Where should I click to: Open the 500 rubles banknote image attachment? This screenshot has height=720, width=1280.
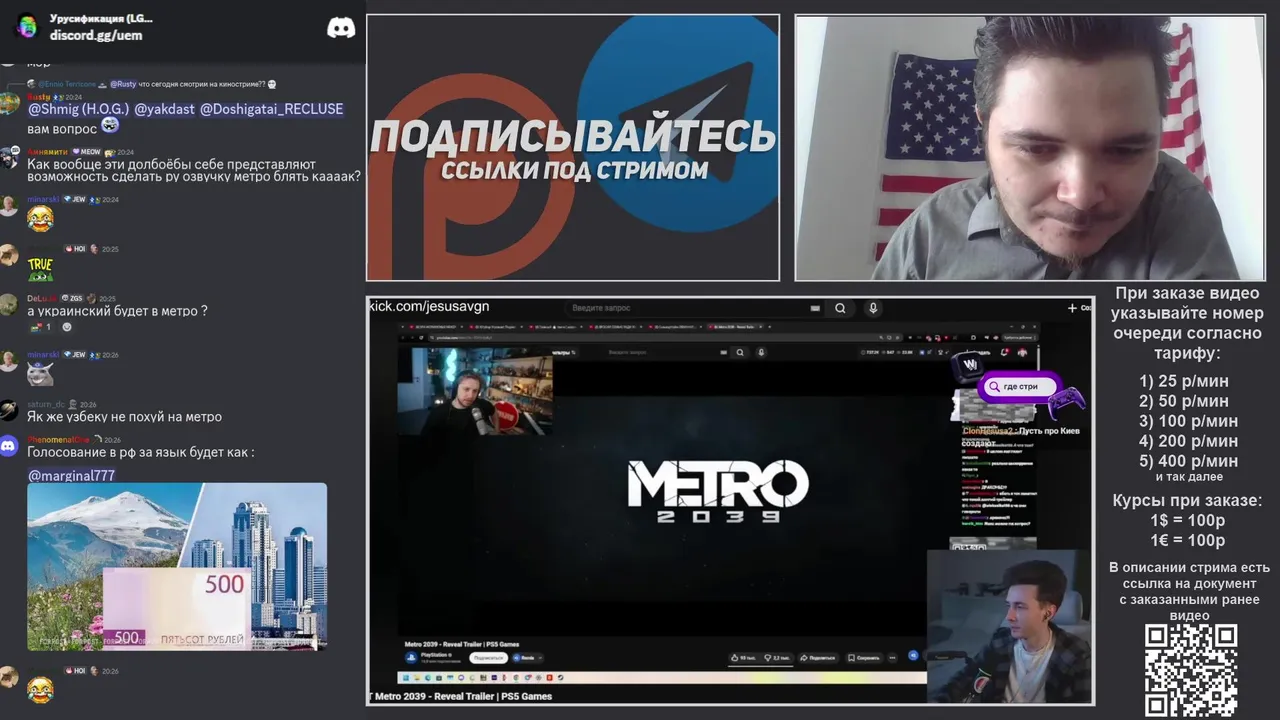[x=177, y=566]
